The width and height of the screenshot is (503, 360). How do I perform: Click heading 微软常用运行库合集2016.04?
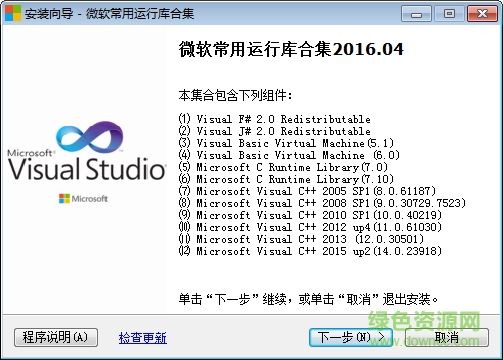coord(291,49)
